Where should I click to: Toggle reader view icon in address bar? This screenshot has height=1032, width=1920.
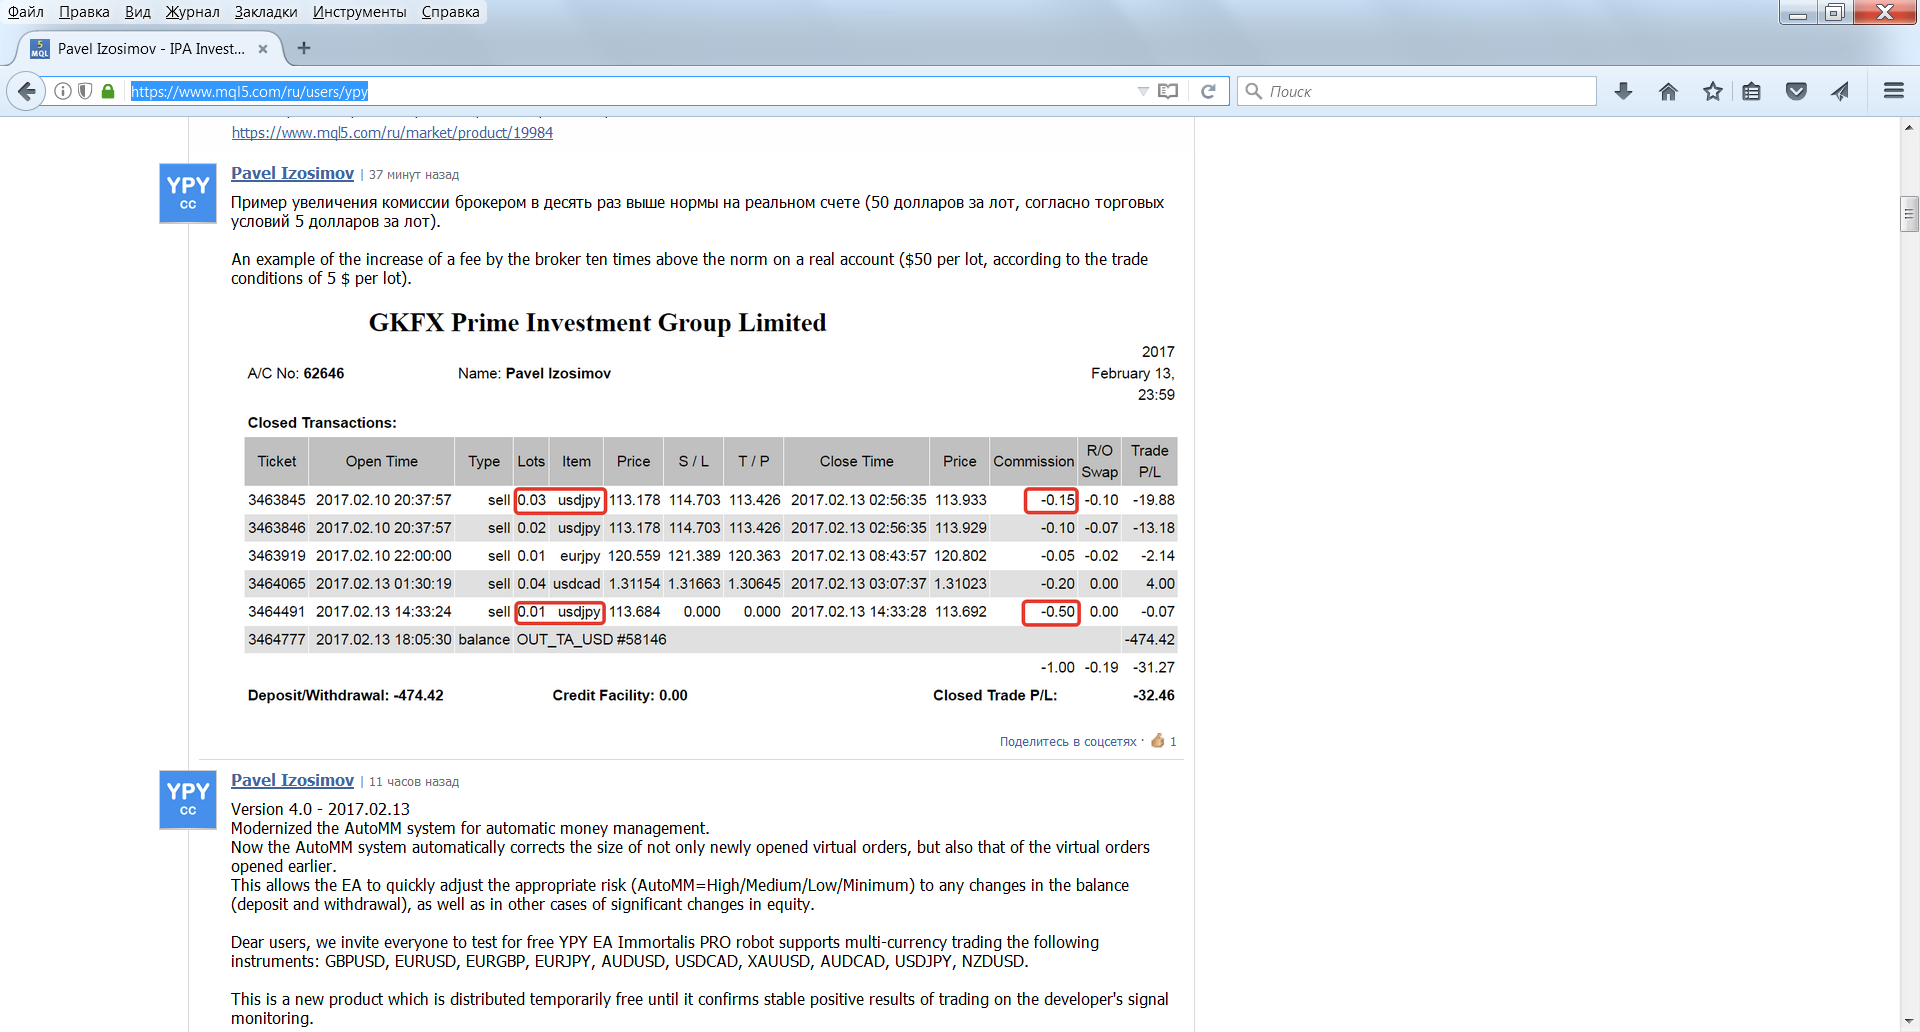tap(1168, 91)
